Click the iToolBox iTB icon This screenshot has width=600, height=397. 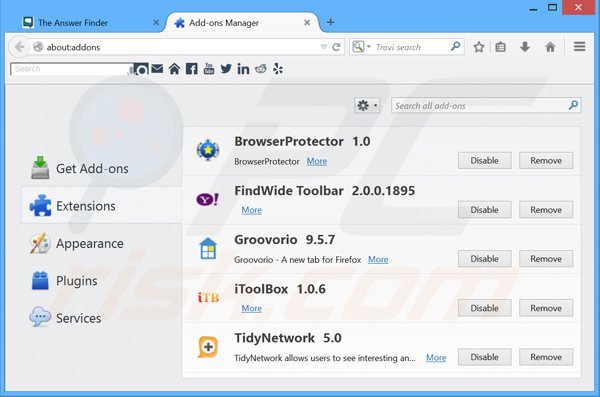coord(208,297)
